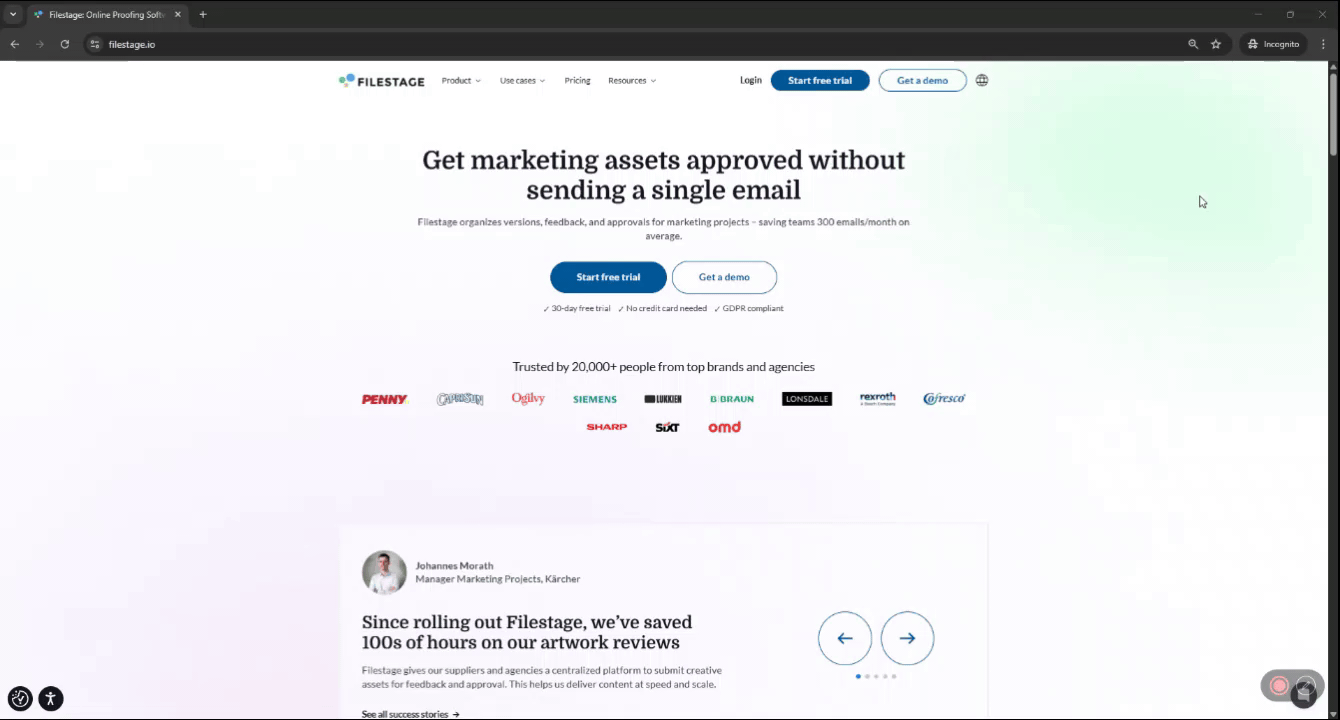Open See all success stories link
Screen dimensions: 1340x720
click(x=411, y=714)
